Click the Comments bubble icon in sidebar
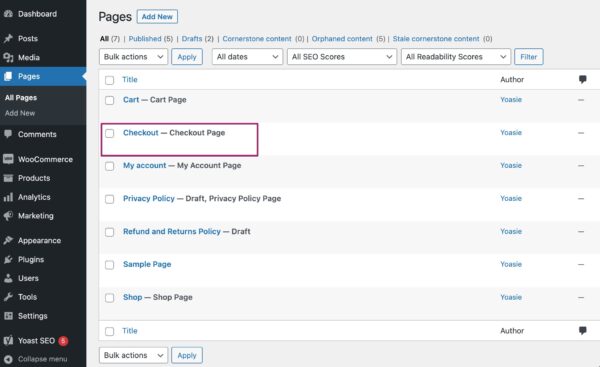Image resolution: width=600 pixels, height=367 pixels. pos(8,134)
